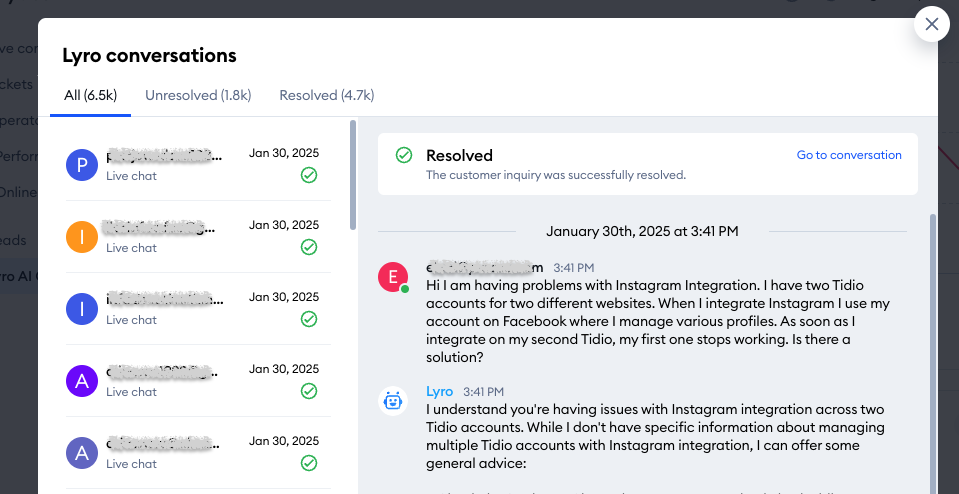959x494 pixels.
Task: Open the Unresolved (1.8k) tab
Action: click(x=198, y=95)
